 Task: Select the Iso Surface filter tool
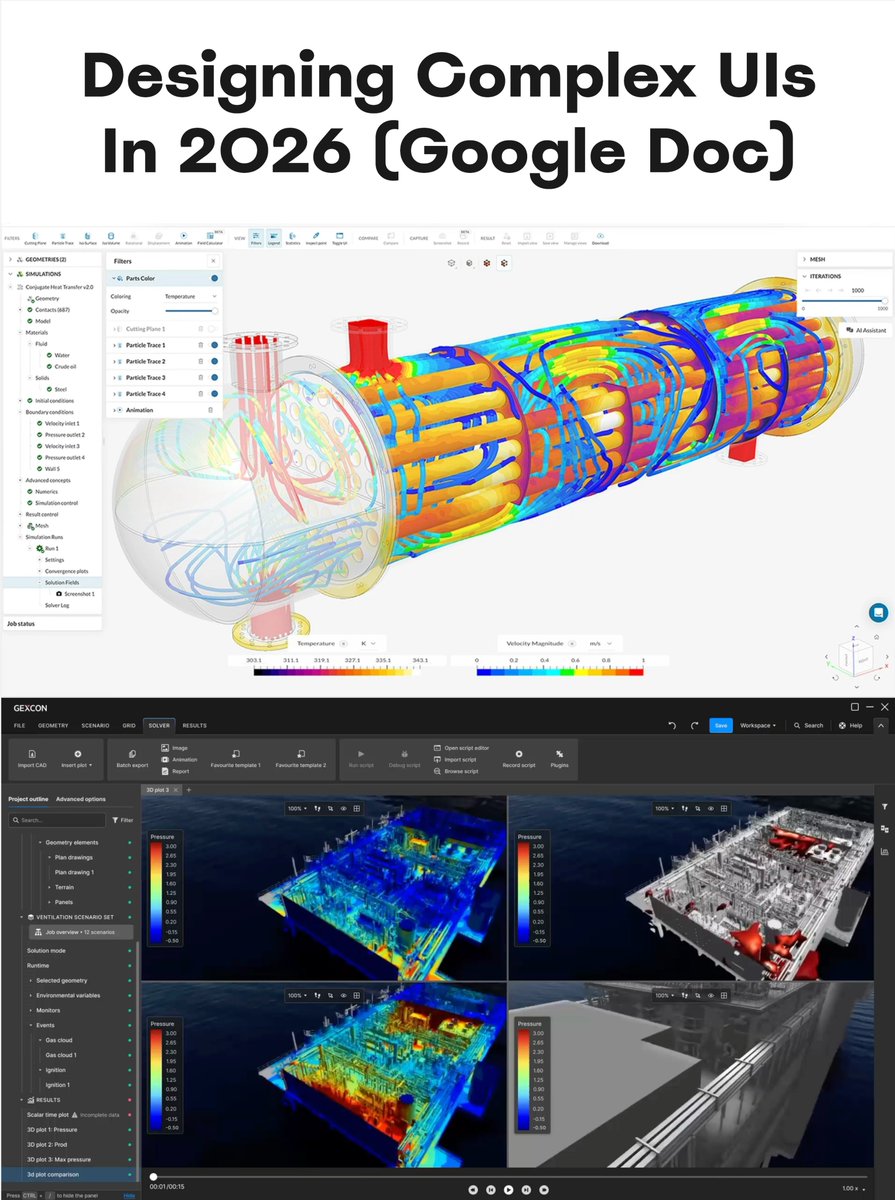pyautogui.click(x=87, y=239)
